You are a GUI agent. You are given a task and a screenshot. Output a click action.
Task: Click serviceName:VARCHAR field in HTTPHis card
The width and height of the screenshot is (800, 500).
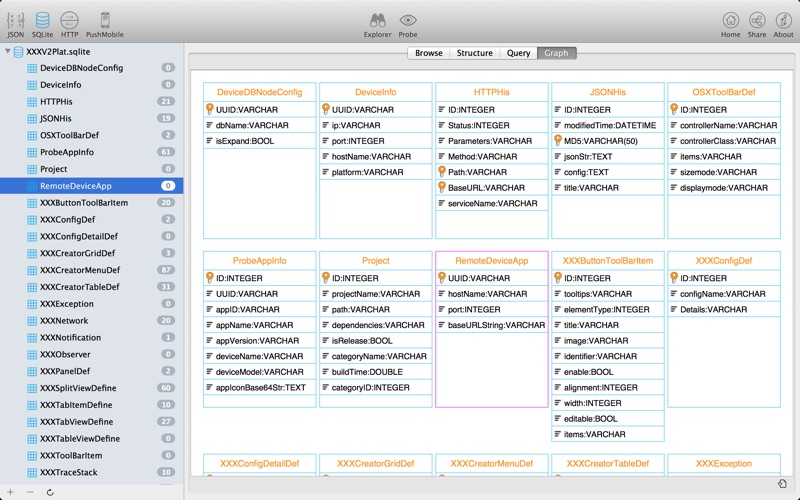(492, 203)
